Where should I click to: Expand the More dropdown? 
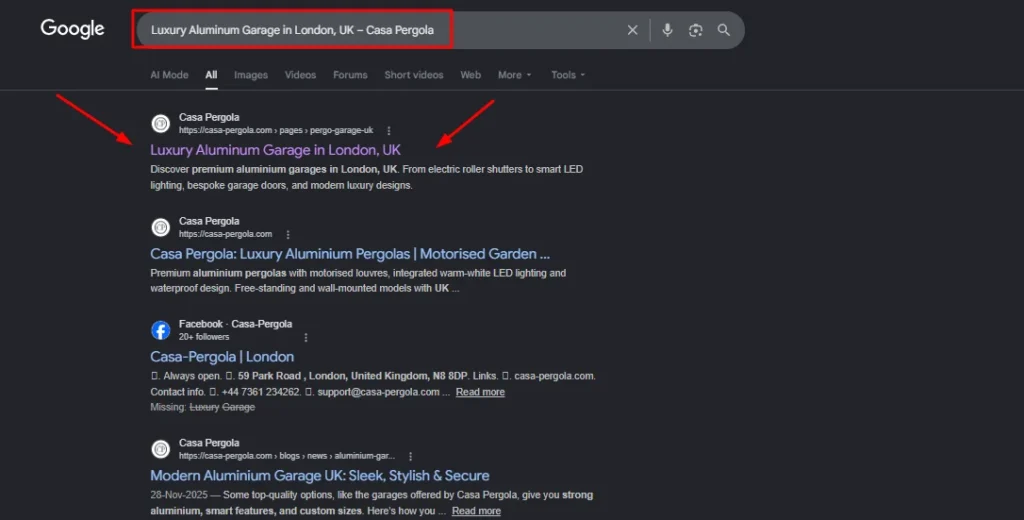click(x=515, y=75)
